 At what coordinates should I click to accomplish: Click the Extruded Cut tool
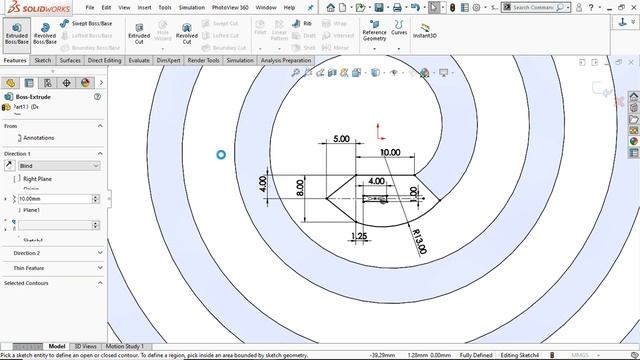(139, 34)
